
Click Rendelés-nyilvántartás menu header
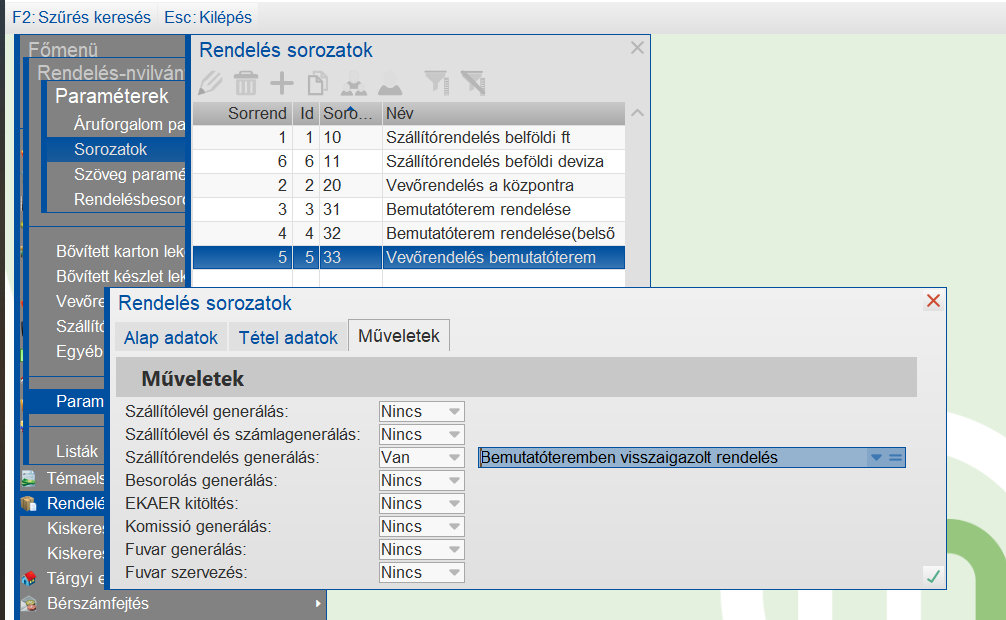click(110, 73)
